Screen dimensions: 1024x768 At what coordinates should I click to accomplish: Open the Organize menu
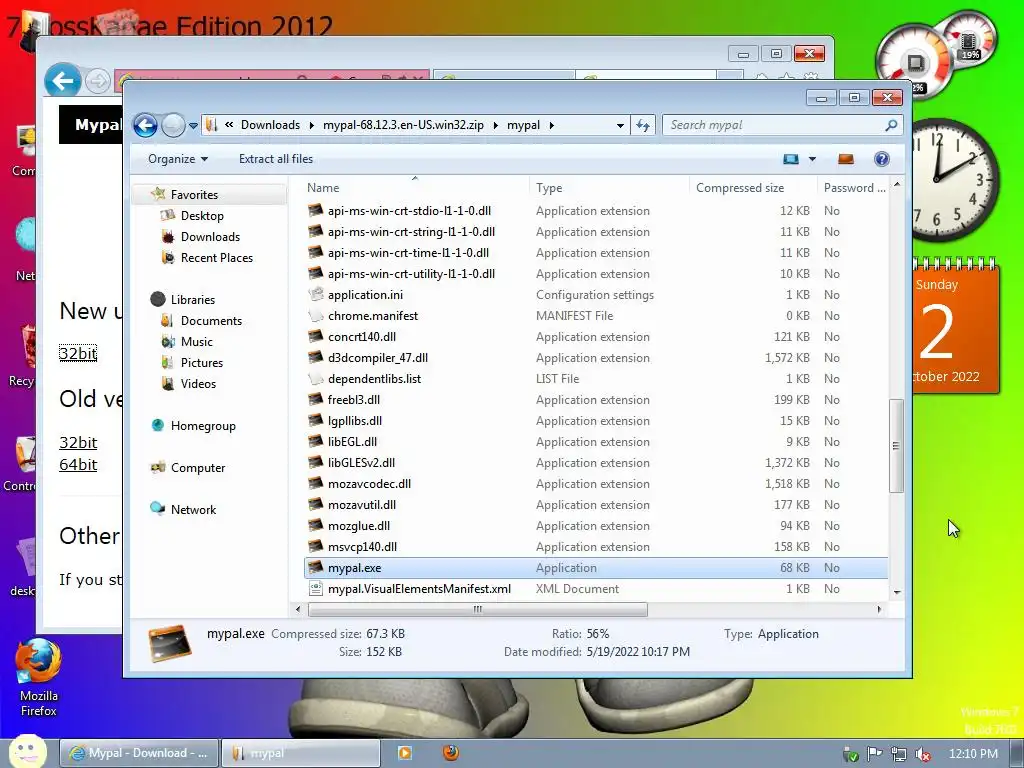pyautogui.click(x=178, y=159)
